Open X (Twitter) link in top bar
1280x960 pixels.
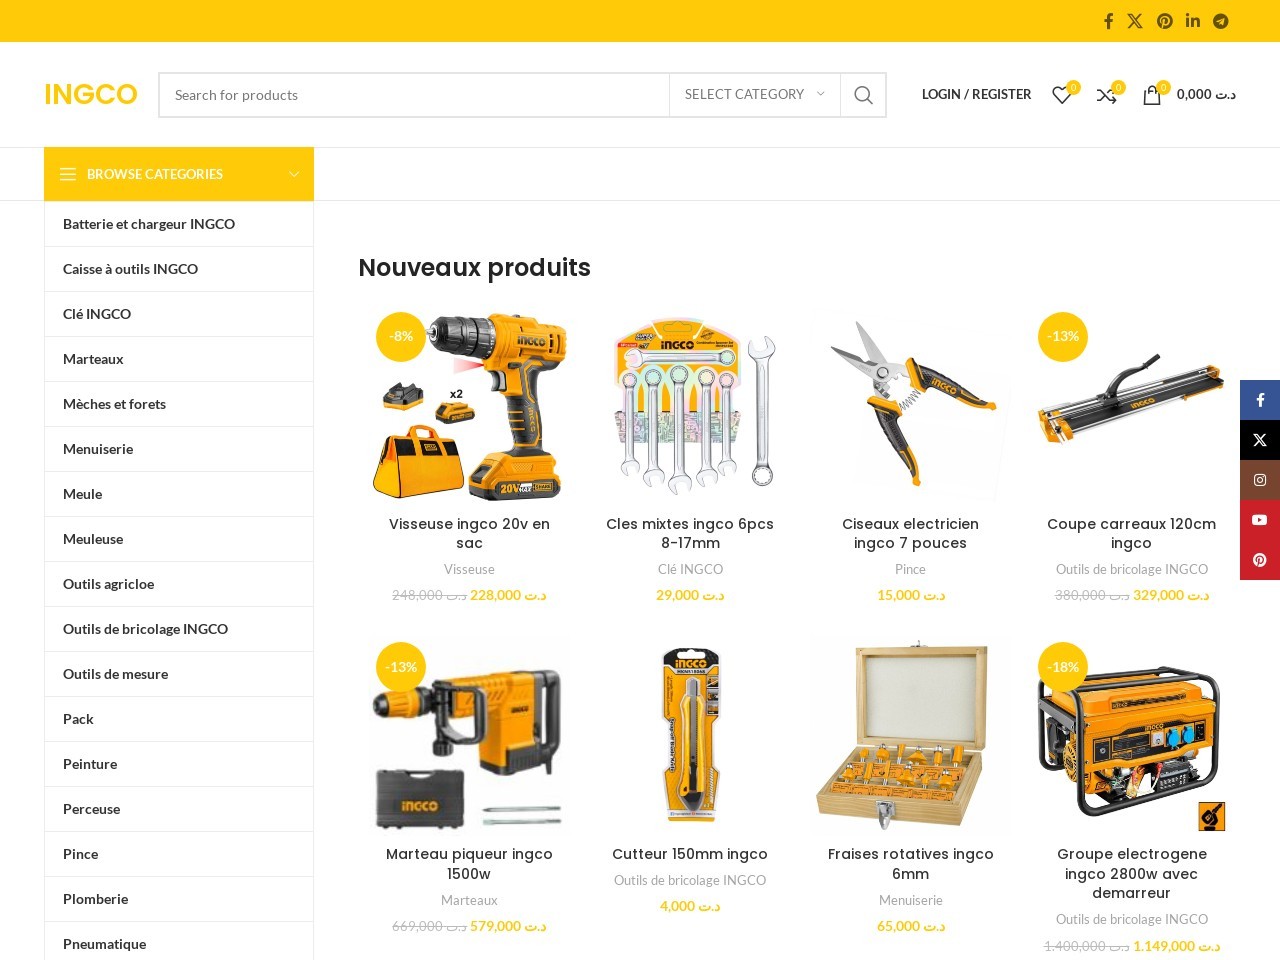point(1135,21)
